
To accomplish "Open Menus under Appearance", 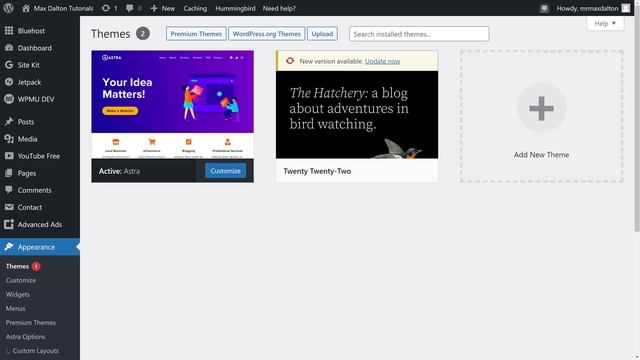I will pos(16,309).
